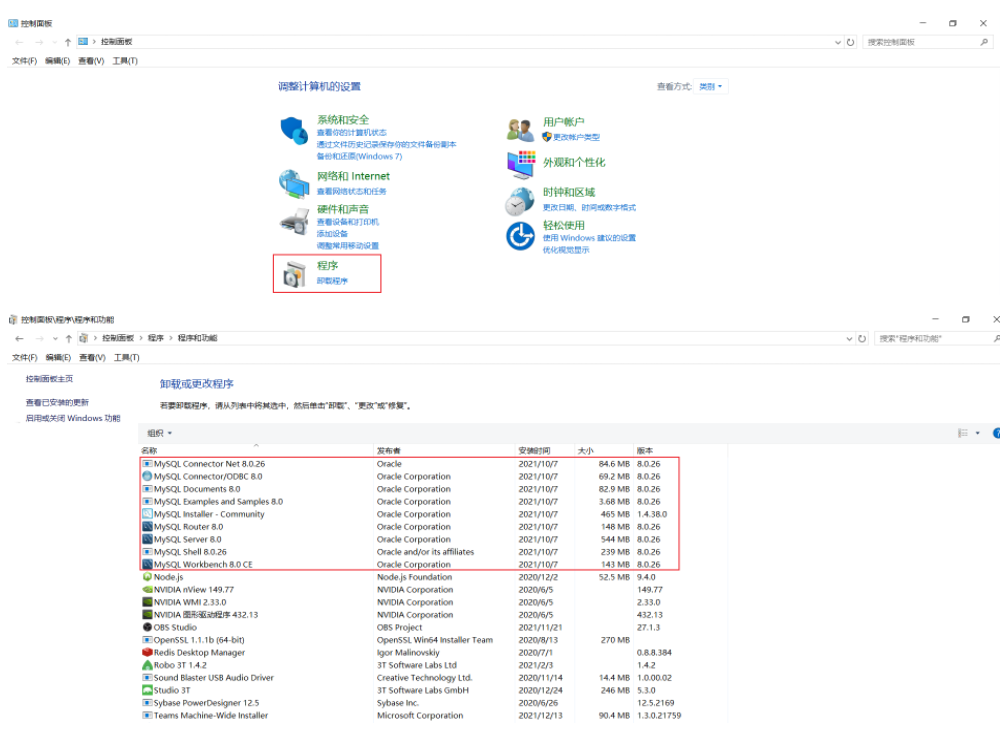
Task: Click 查看已安装的更新 link
Action: [x=57, y=402]
